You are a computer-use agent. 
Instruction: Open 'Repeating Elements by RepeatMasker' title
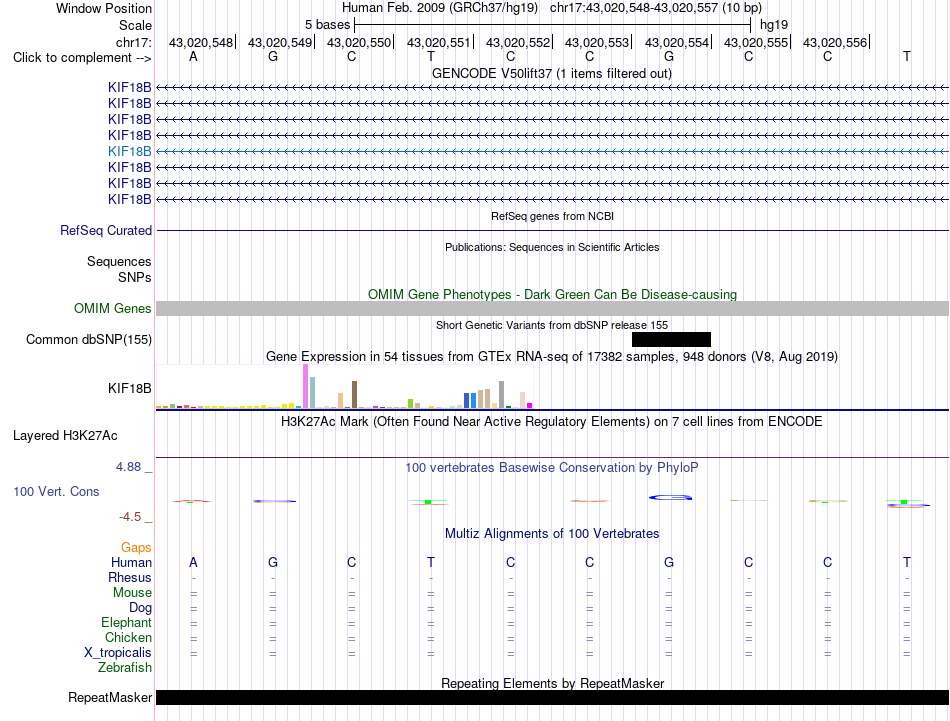coord(552,683)
